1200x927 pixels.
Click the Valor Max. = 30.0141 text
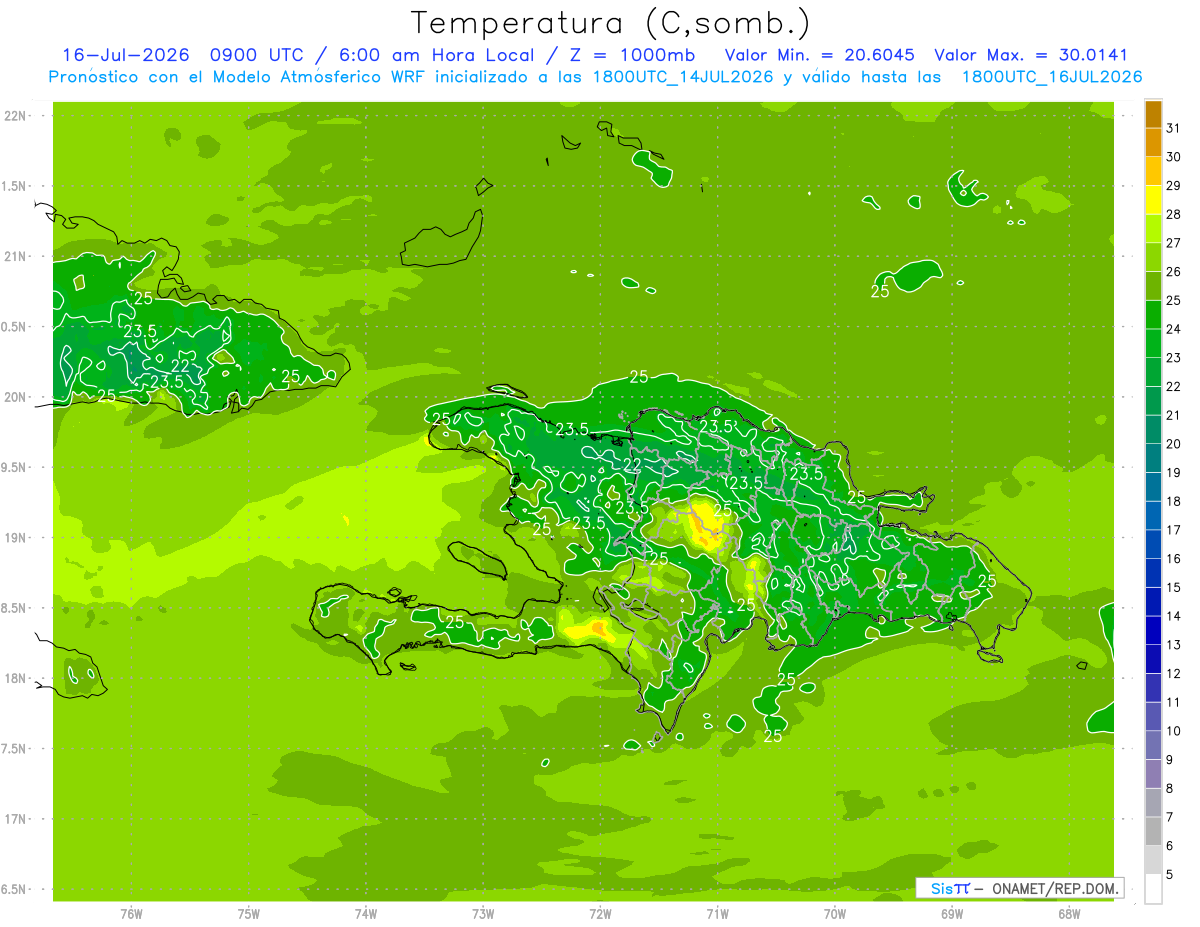[x=1031, y=55]
